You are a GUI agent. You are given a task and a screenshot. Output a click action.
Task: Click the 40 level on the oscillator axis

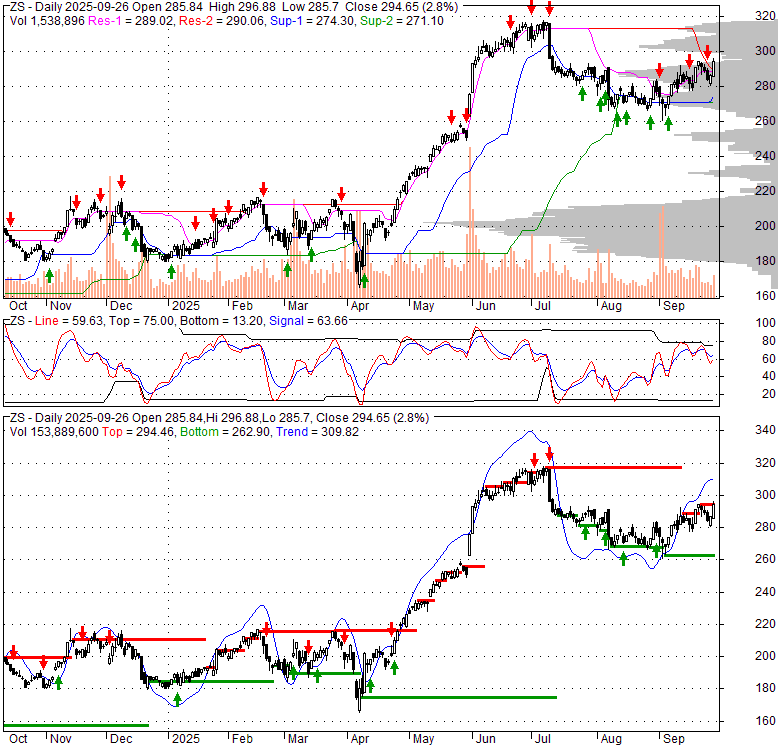[769, 376]
